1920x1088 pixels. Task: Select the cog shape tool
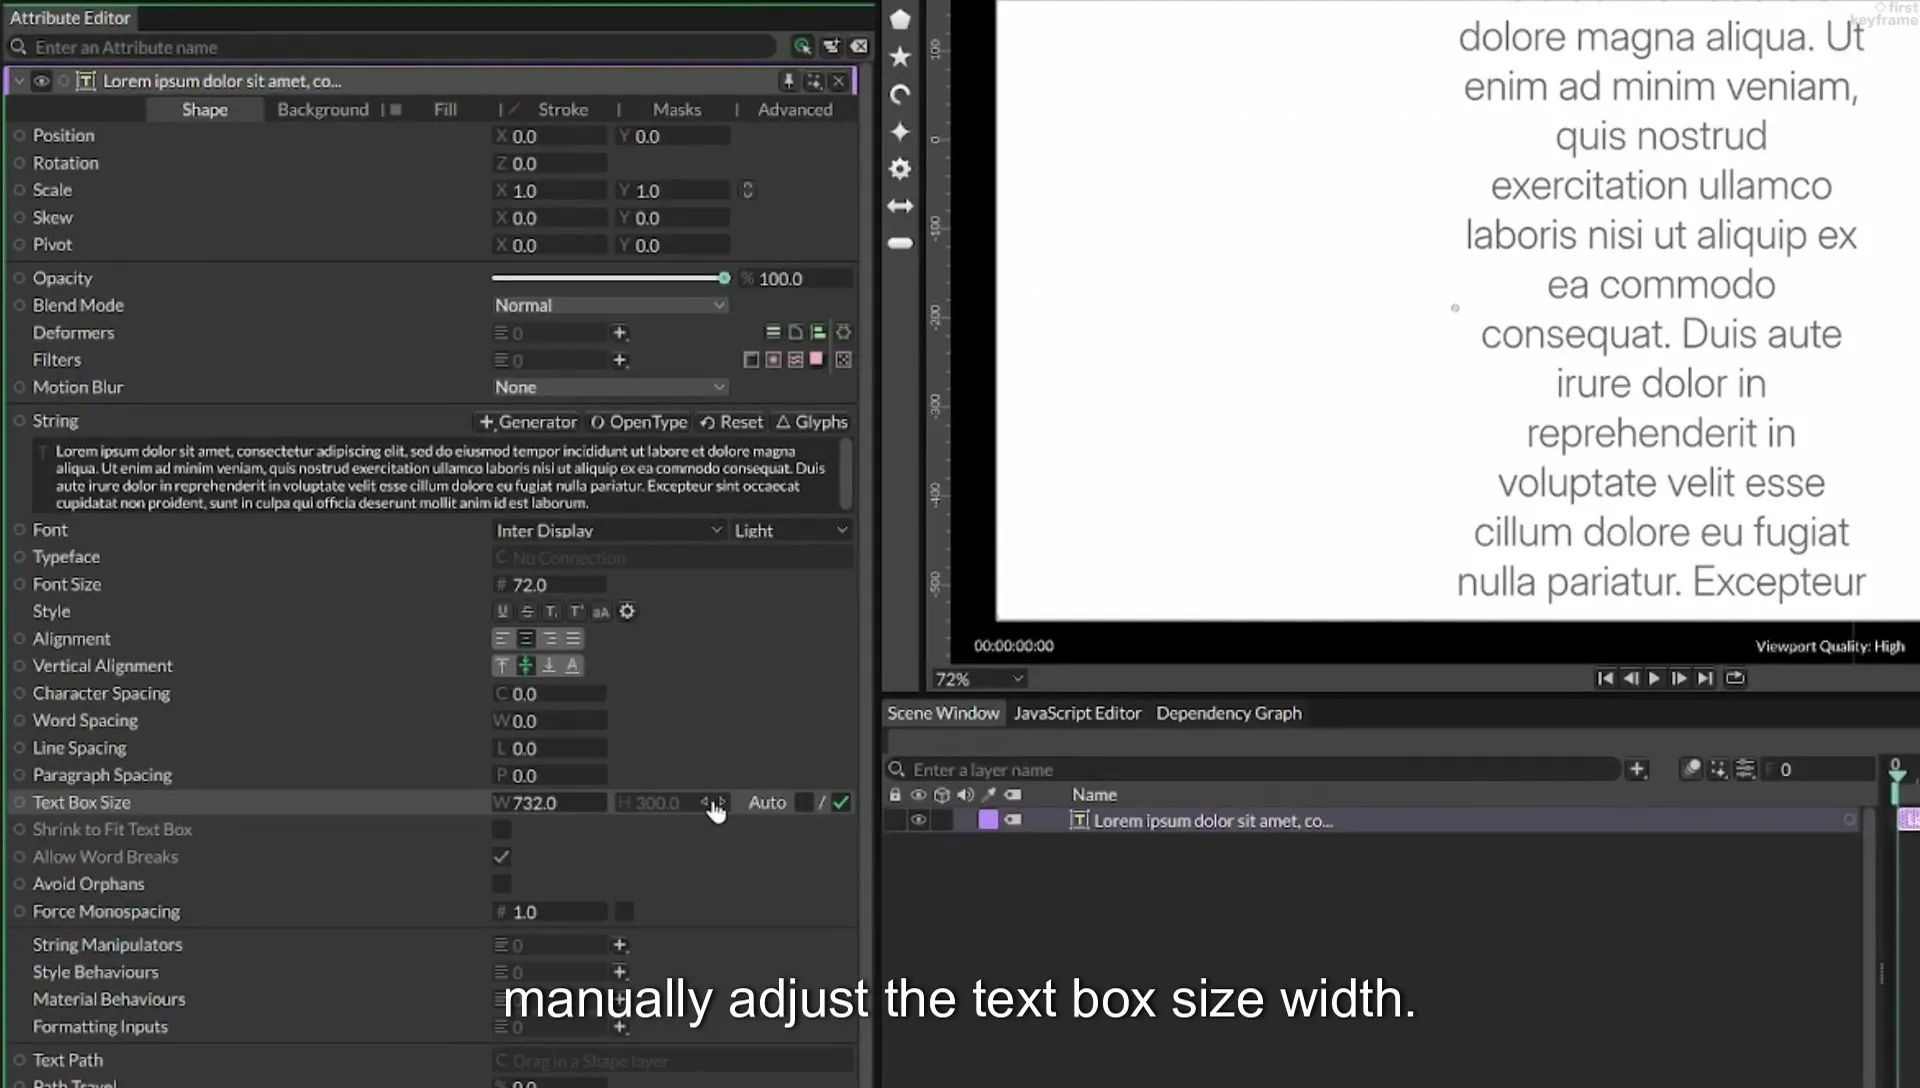coord(900,169)
